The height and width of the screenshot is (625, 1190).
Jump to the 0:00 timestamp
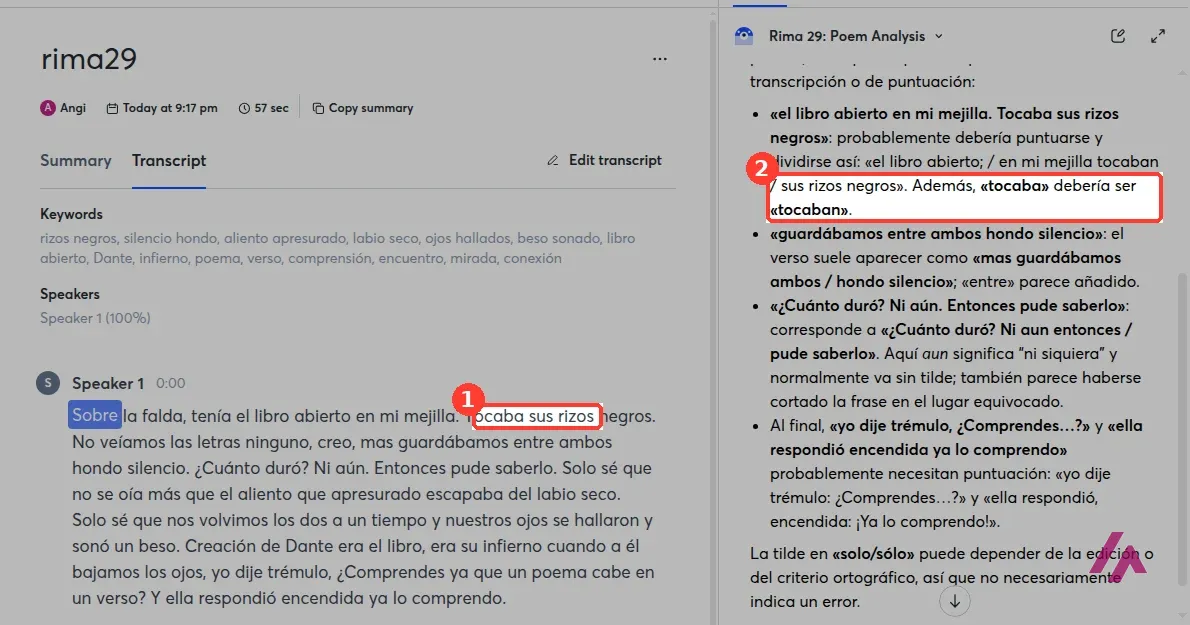171,384
